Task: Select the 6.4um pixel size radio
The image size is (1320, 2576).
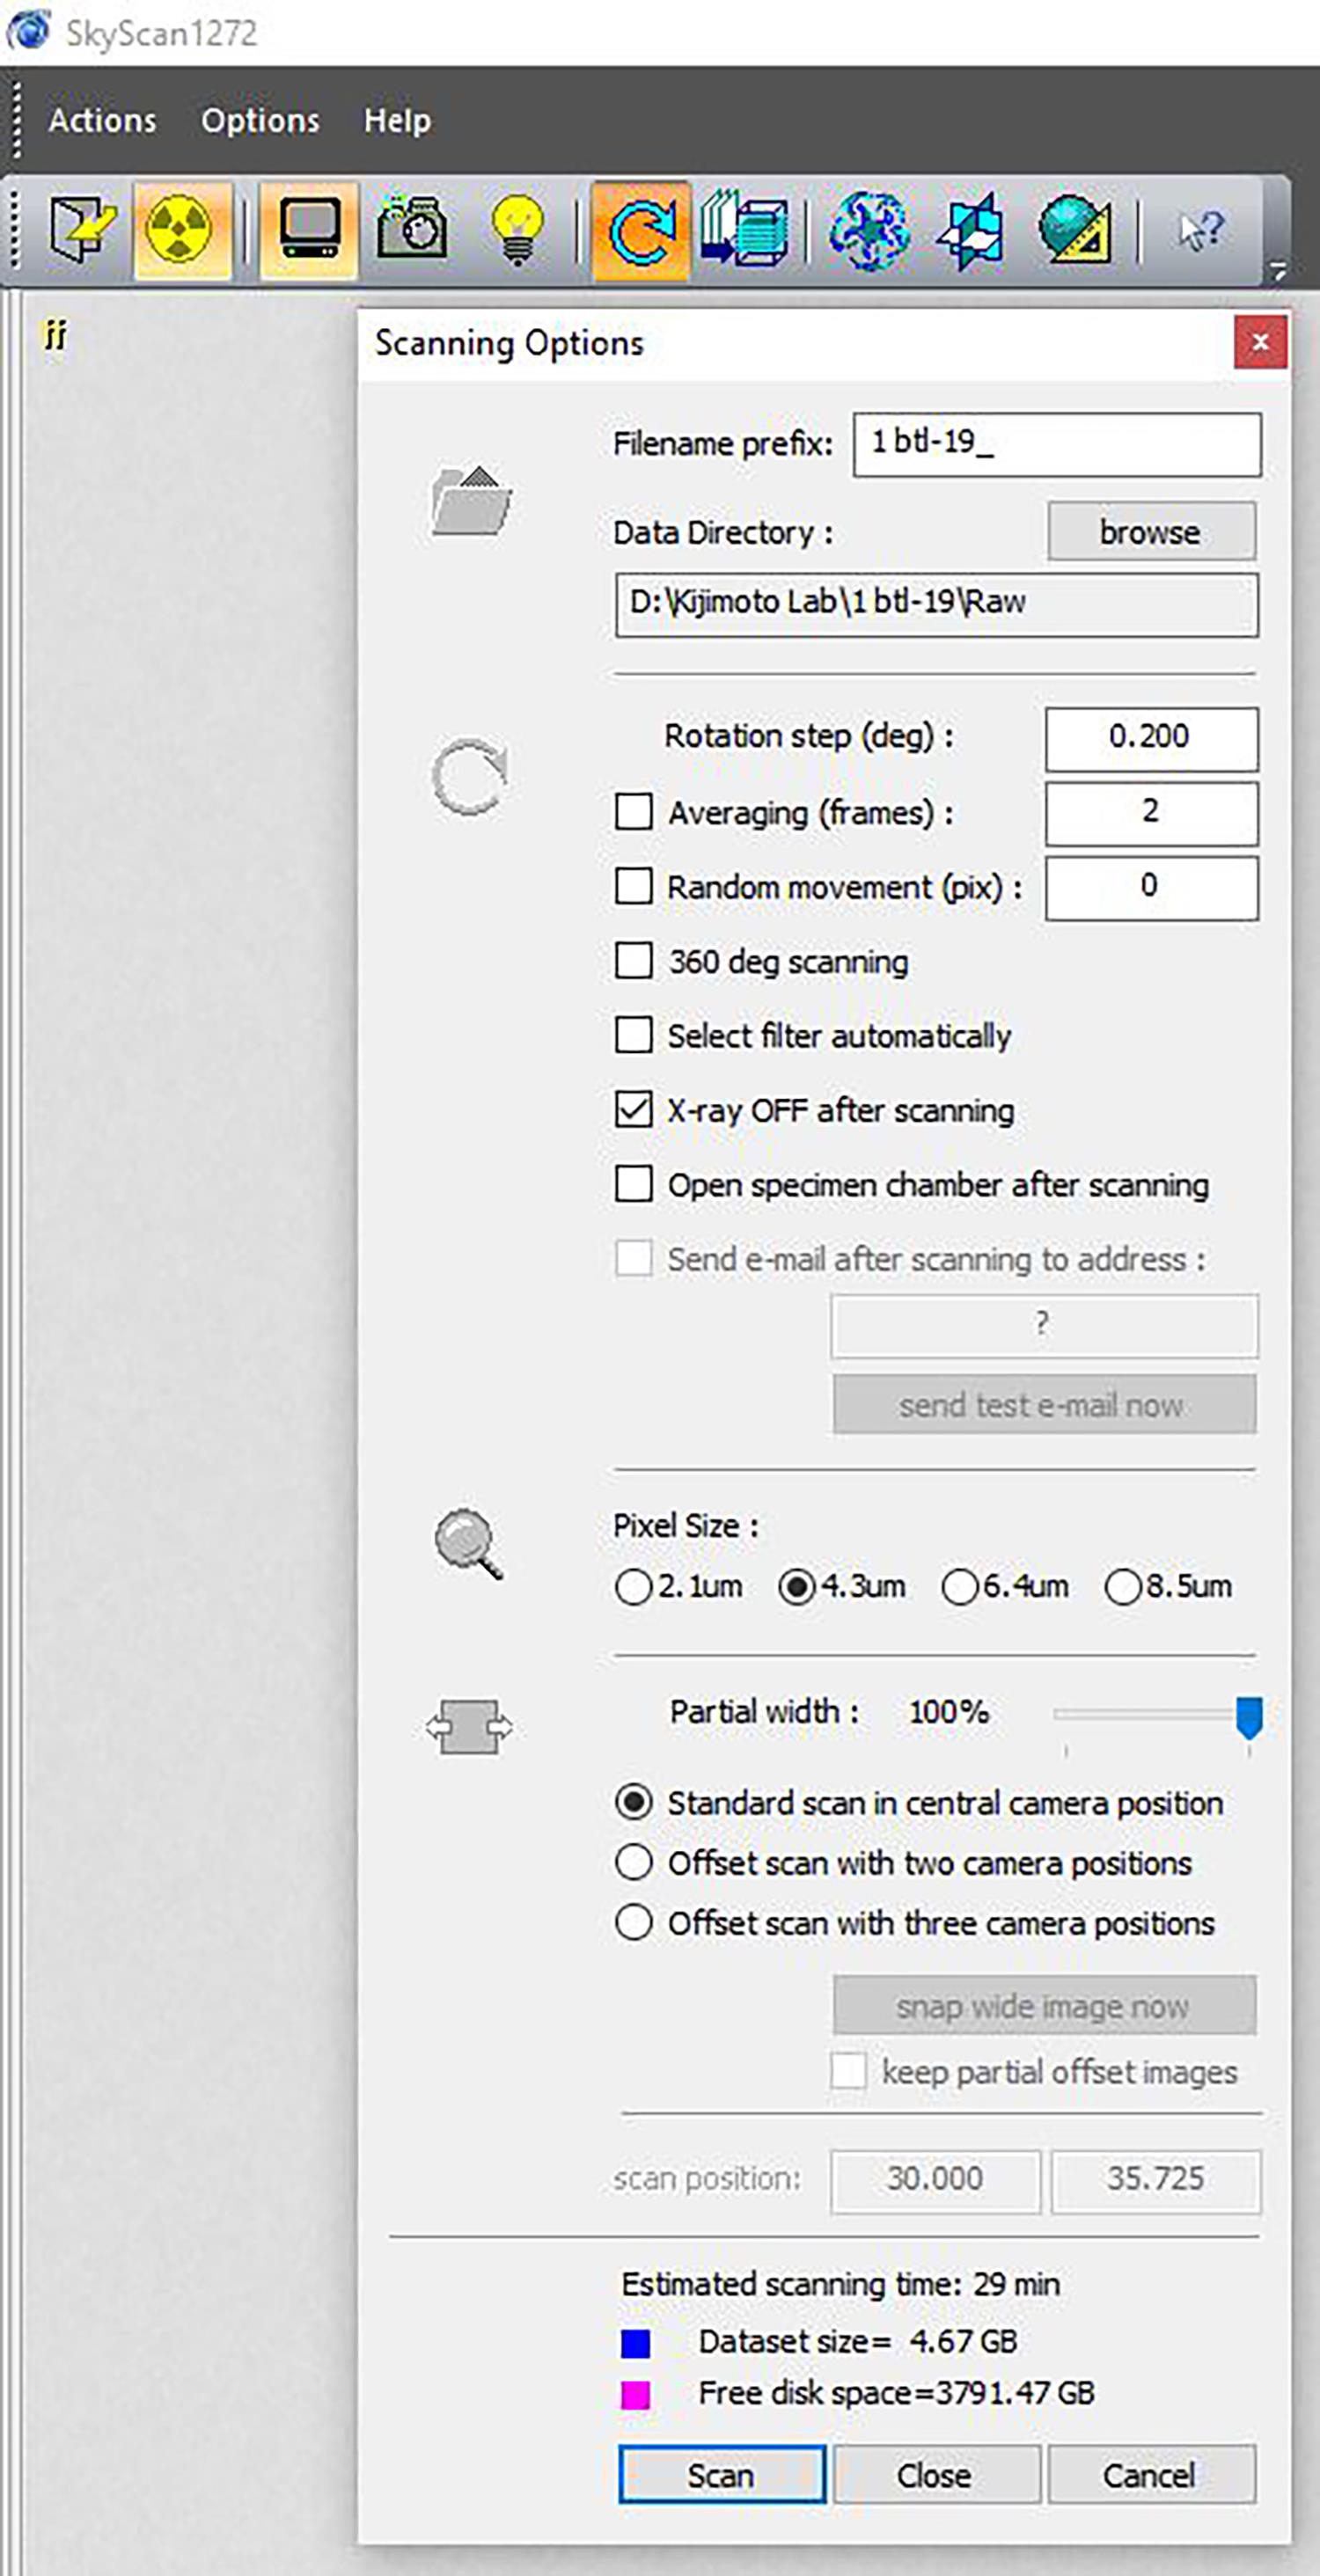Action: click(959, 1587)
